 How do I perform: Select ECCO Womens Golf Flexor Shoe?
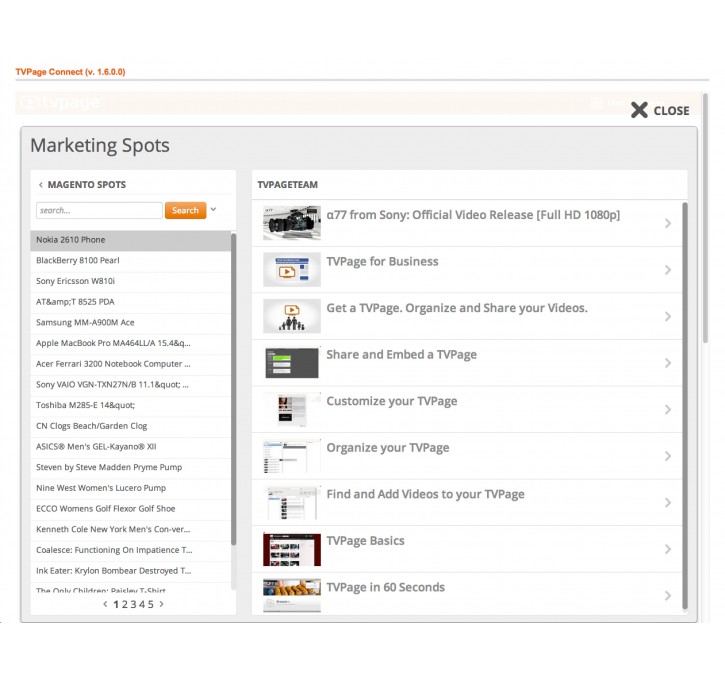[130, 509]
